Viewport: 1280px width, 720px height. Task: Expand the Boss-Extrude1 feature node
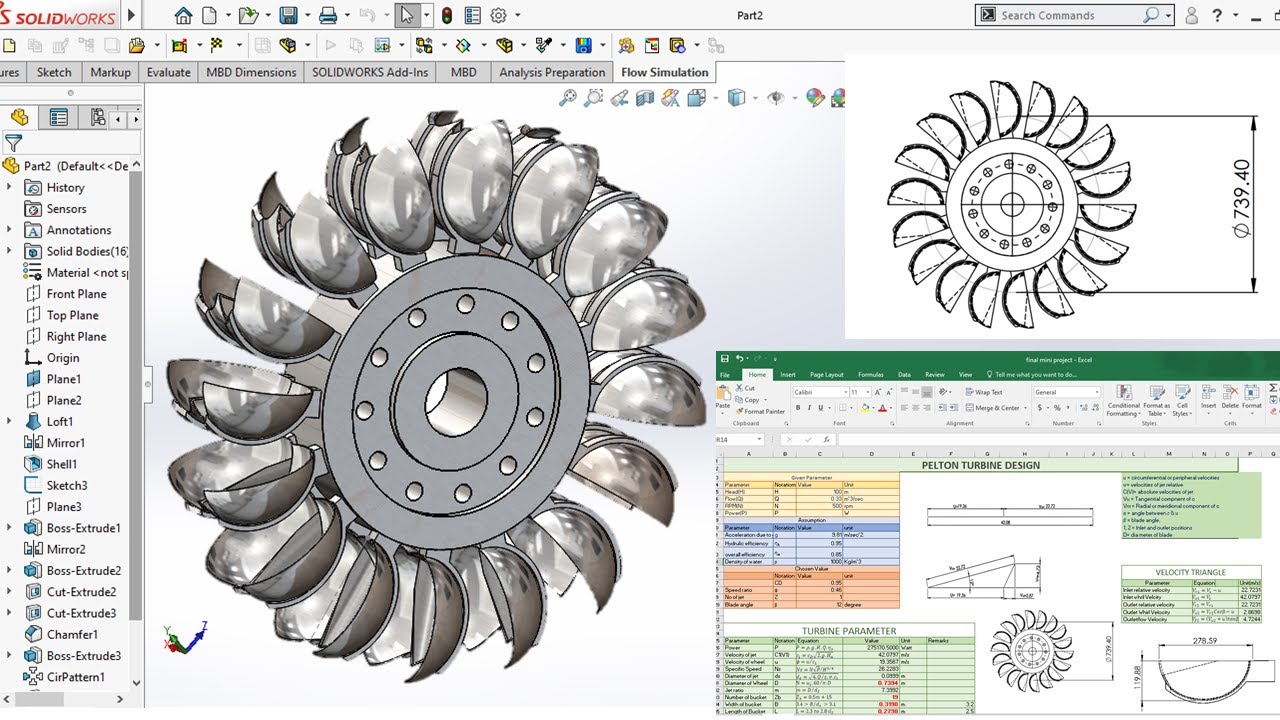click(9, 527)
